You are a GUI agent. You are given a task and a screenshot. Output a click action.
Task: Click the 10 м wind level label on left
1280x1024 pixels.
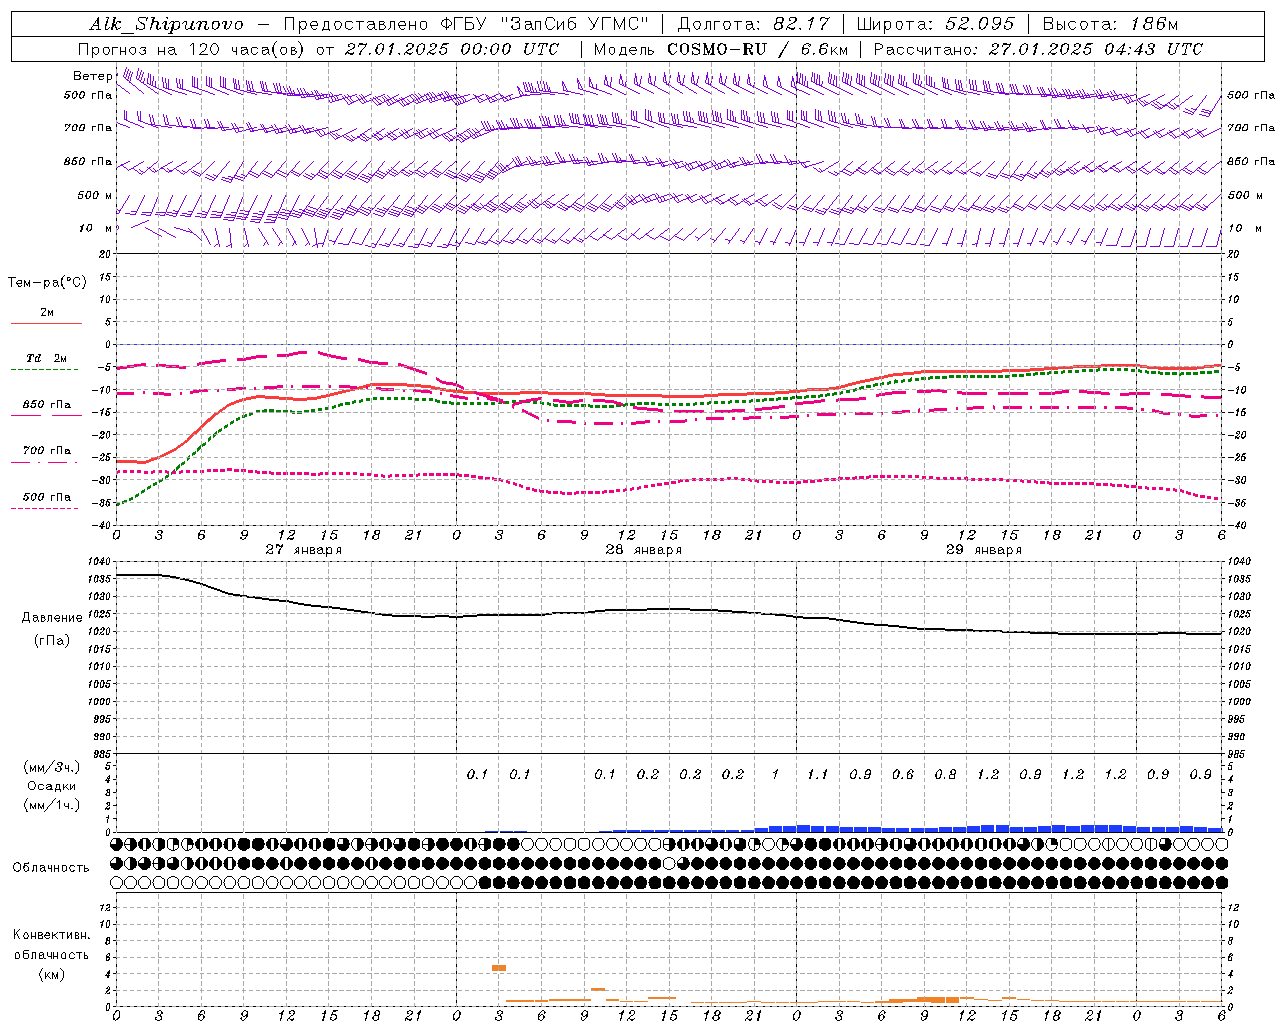tap(96, 229)
